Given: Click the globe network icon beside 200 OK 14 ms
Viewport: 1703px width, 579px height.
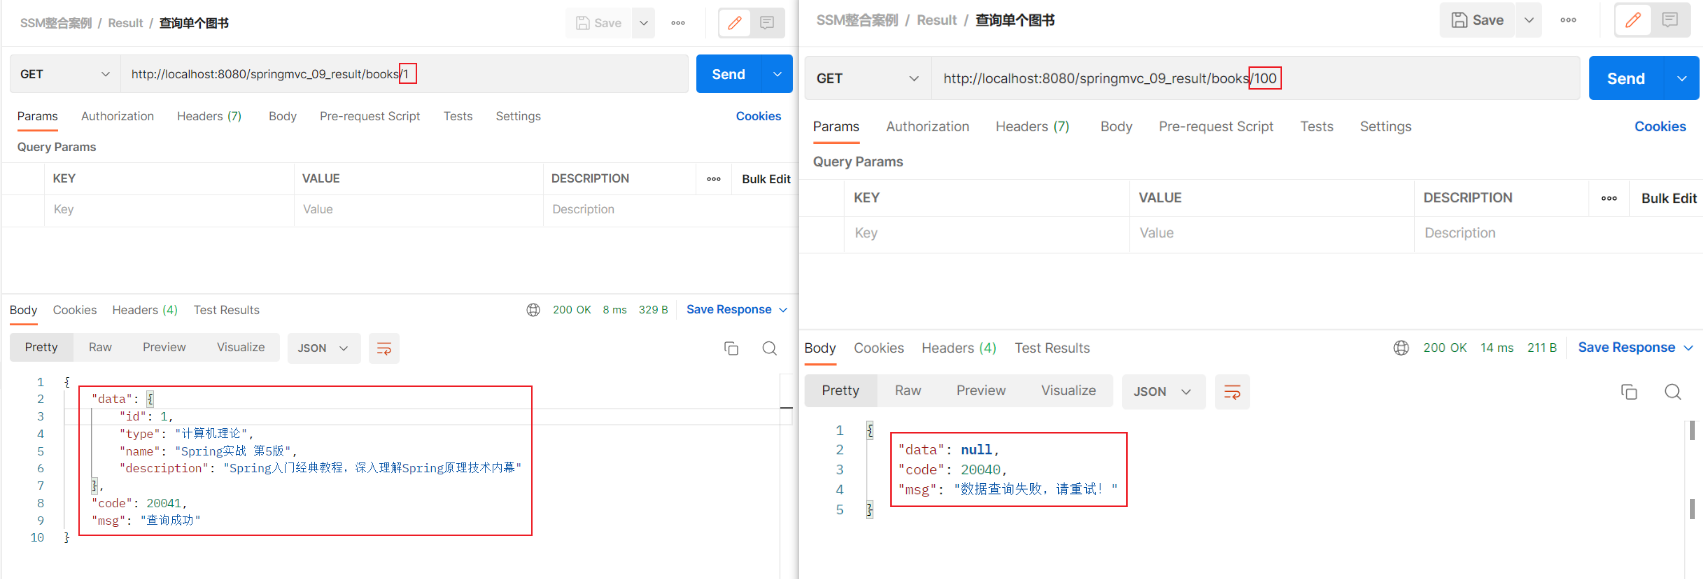Looking at the screenshot, I should click(x=1401, y=348).
